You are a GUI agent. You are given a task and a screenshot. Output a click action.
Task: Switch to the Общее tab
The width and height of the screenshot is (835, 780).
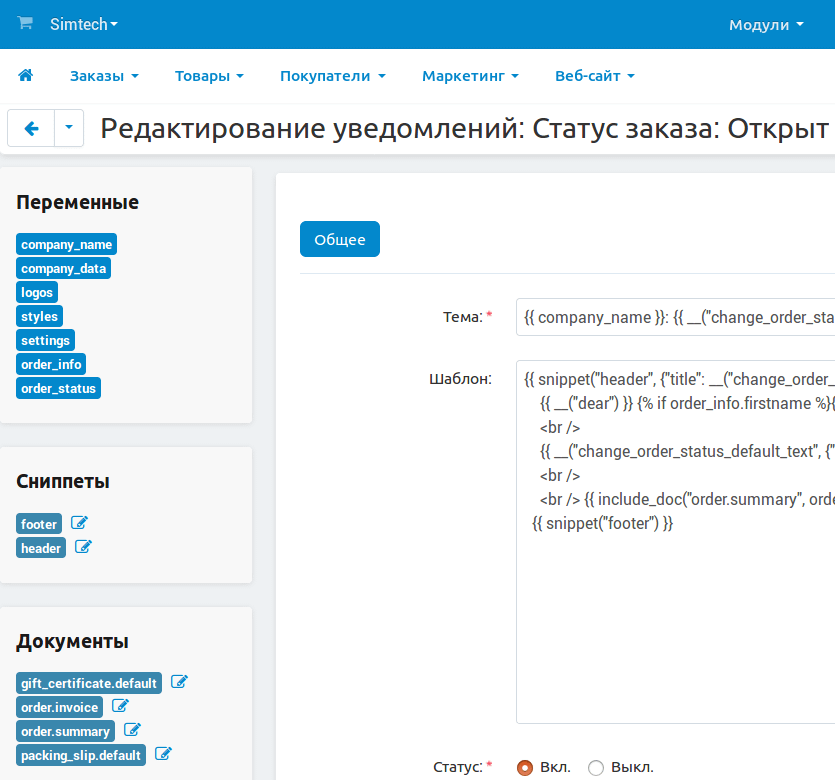point(339,238)
